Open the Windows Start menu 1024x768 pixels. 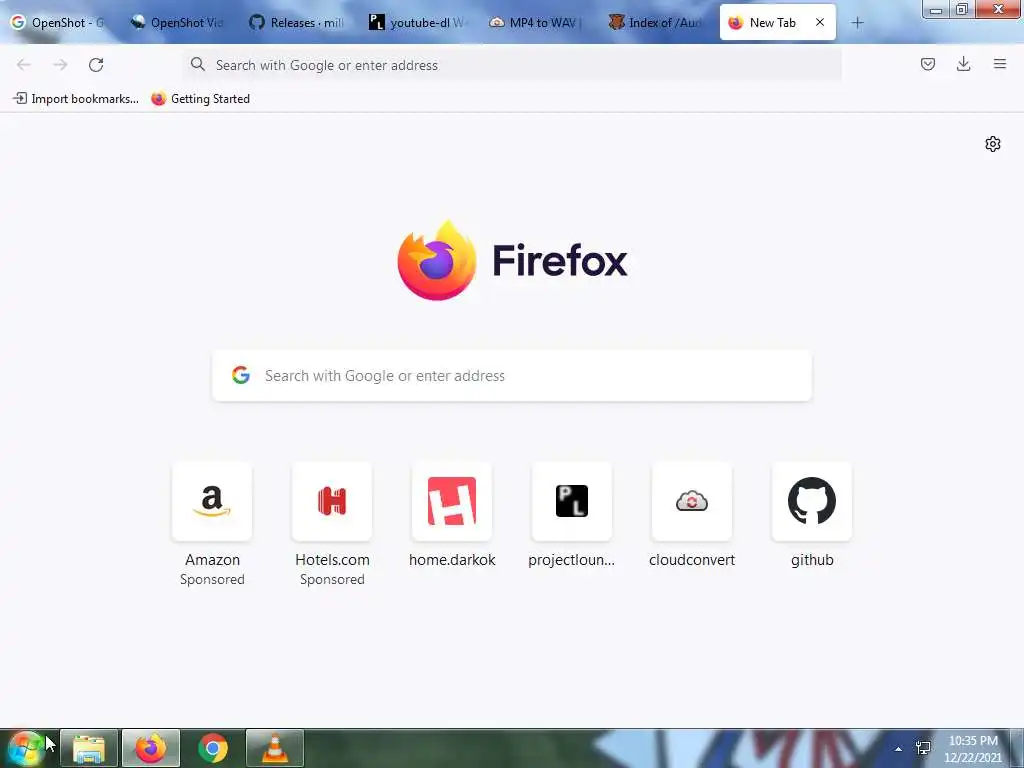click(x=25, y=748)
